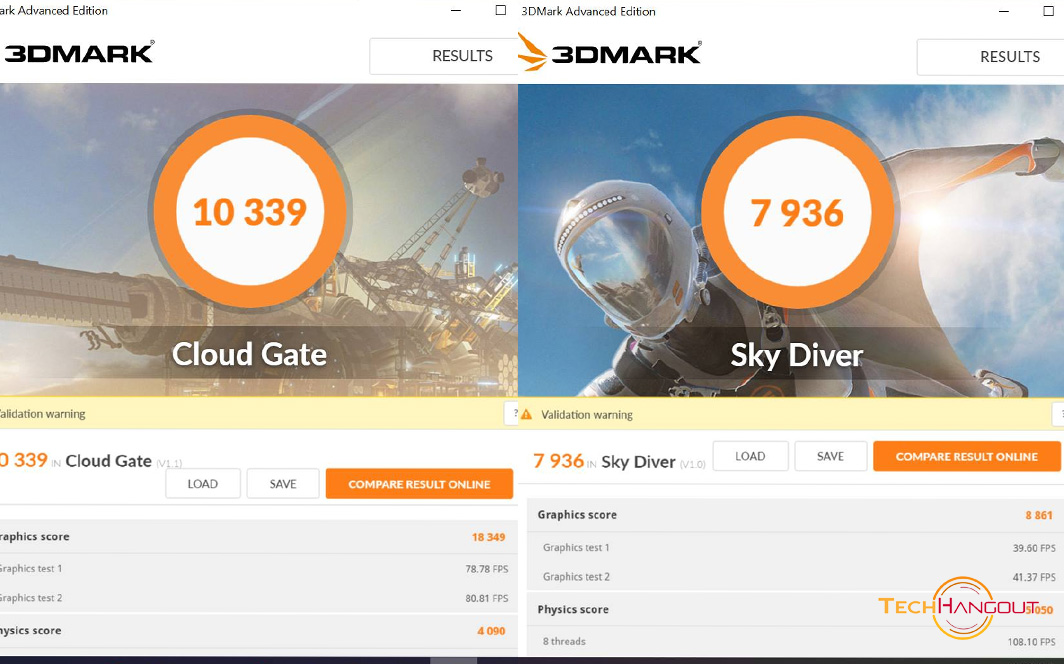This screenshot has width=1064, height=664.
Task: Click SAVE button in Cloud Gate window
Action: point(283,484)
